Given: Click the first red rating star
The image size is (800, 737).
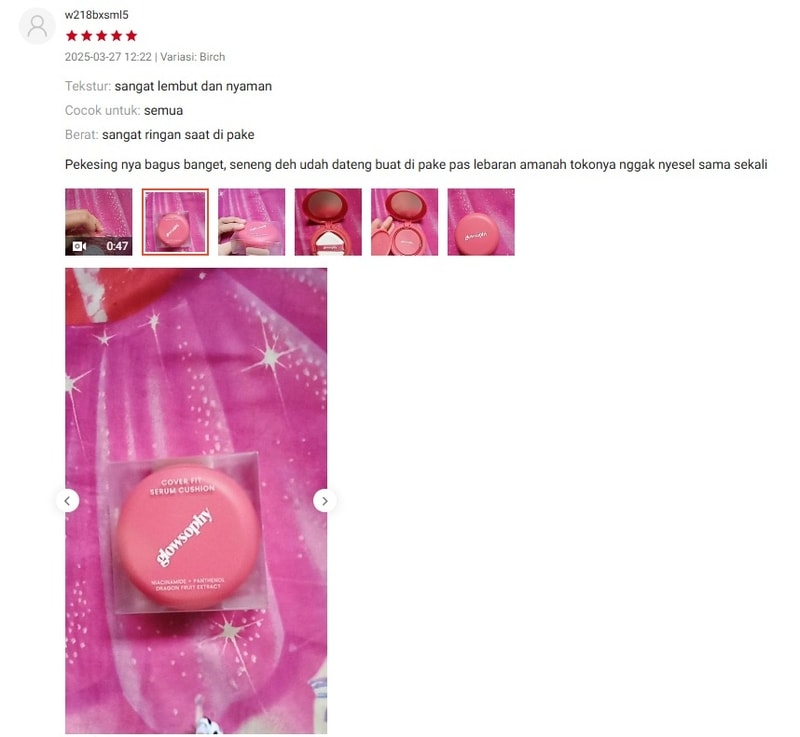Looking at the screenshot, I should 71,36.
